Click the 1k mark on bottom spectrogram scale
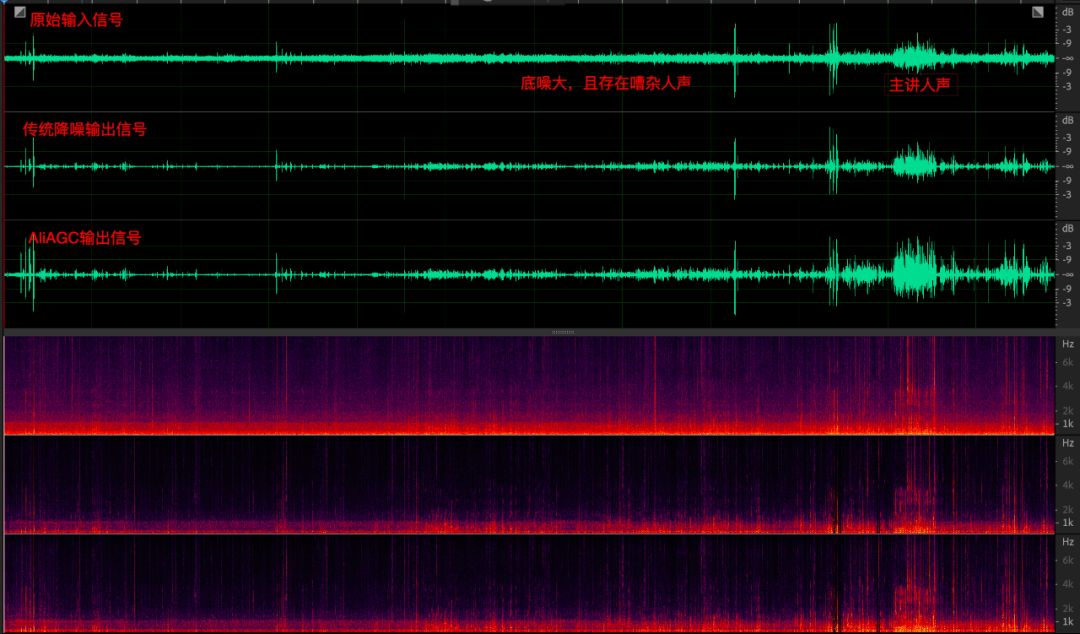 click(1067, 621)
